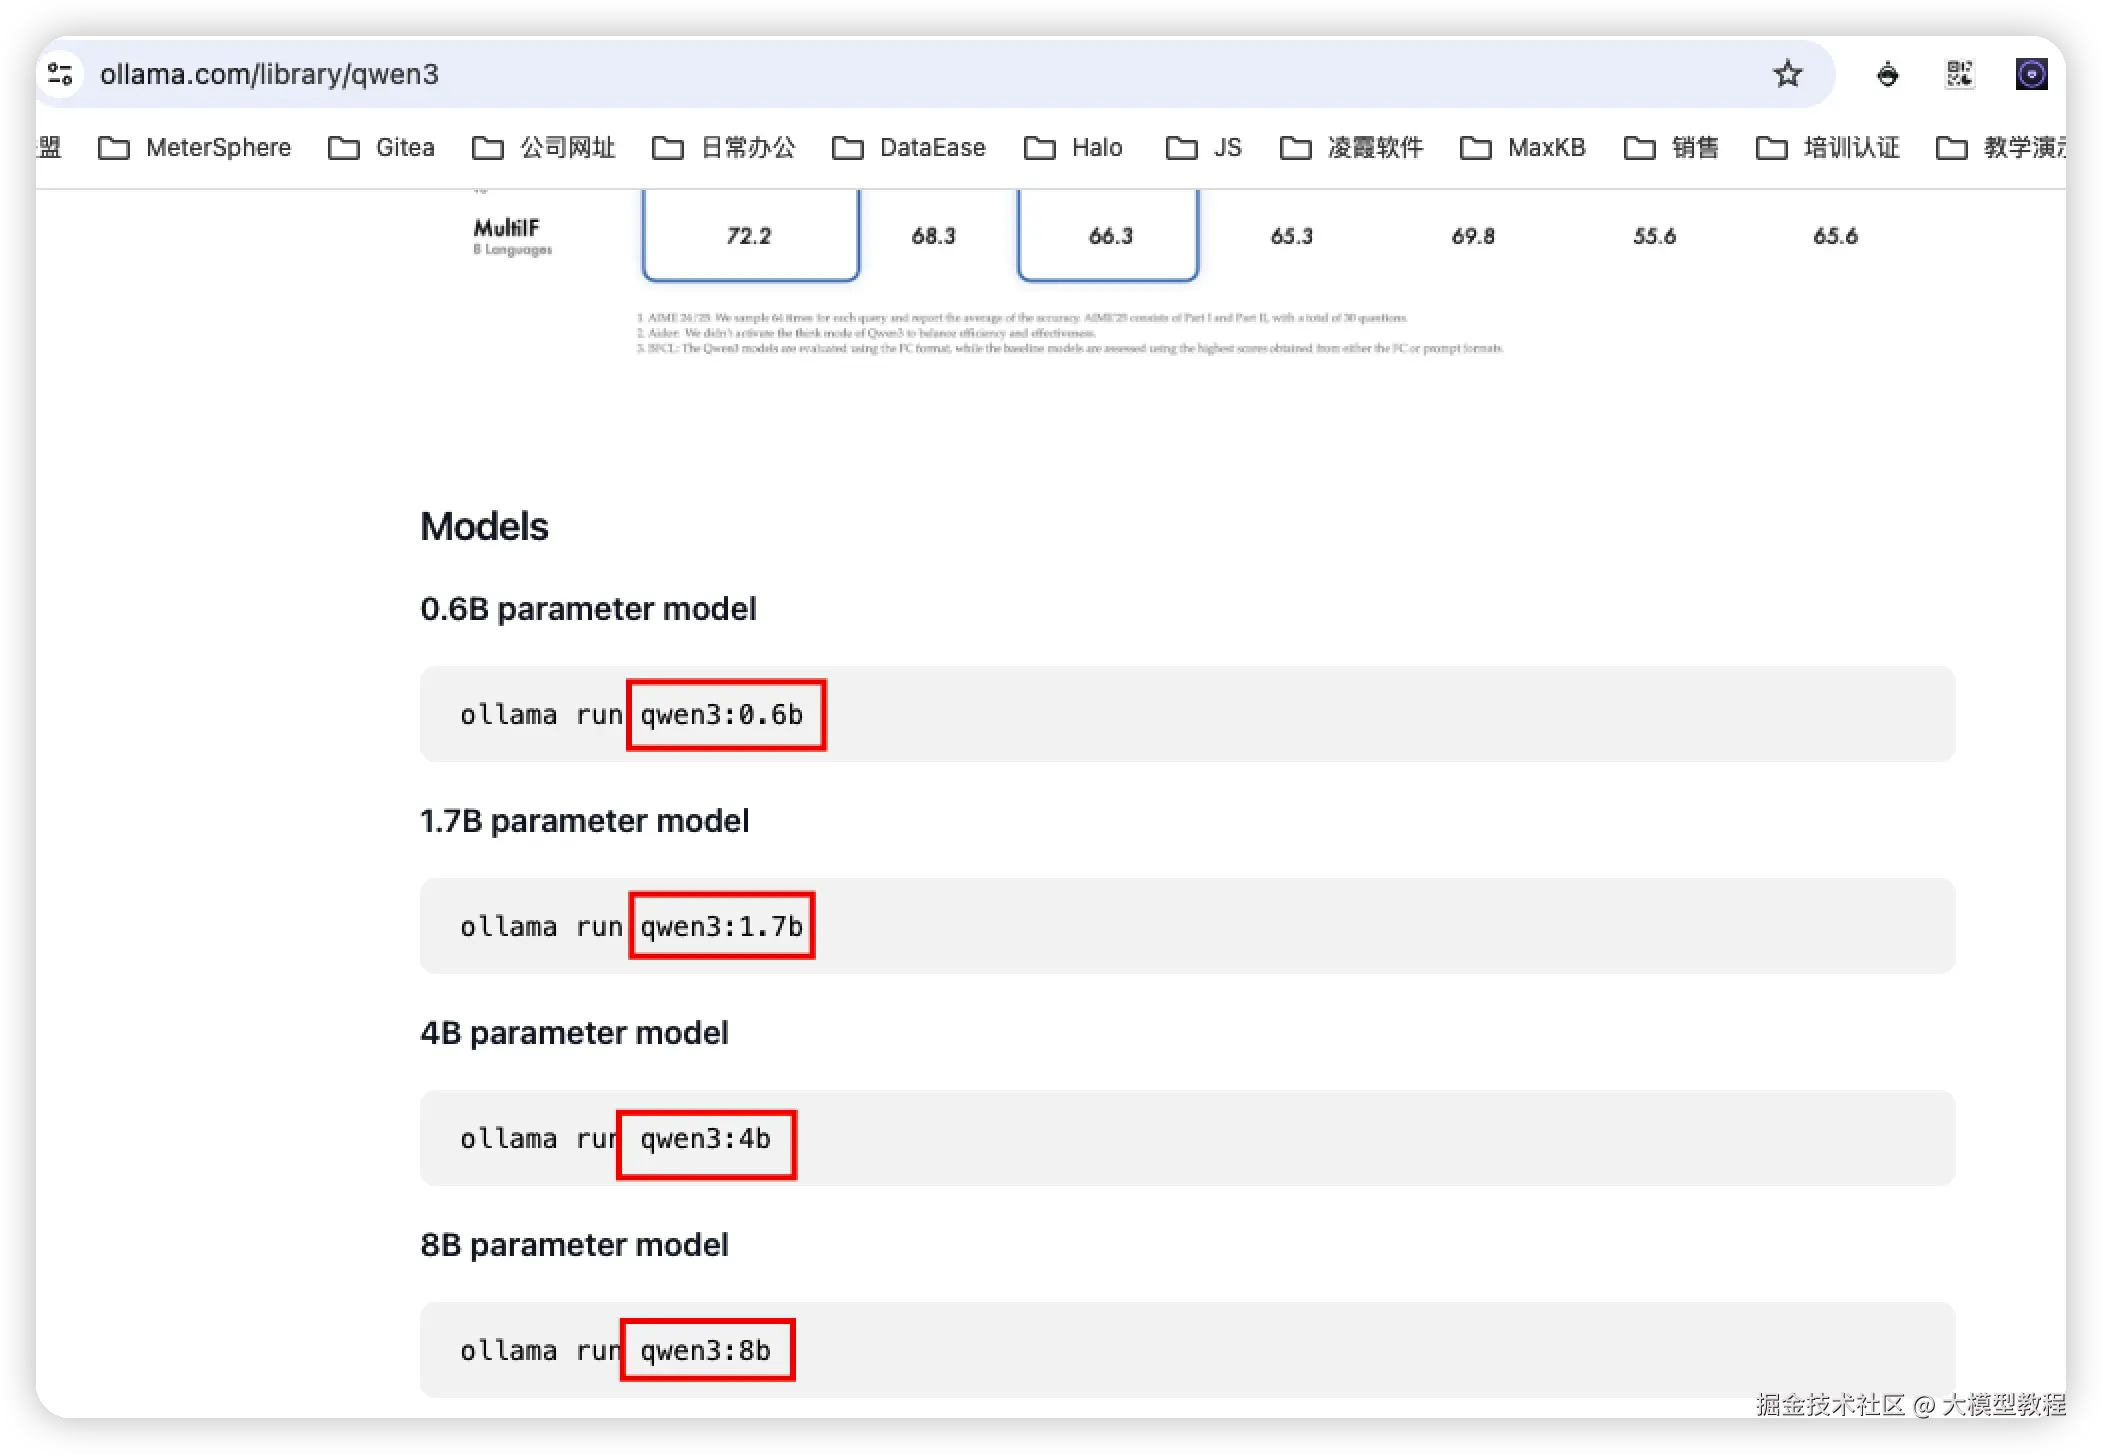Click the QR code extension icon
The image size is (2102, 1454).
click(x=1959, y=74)
